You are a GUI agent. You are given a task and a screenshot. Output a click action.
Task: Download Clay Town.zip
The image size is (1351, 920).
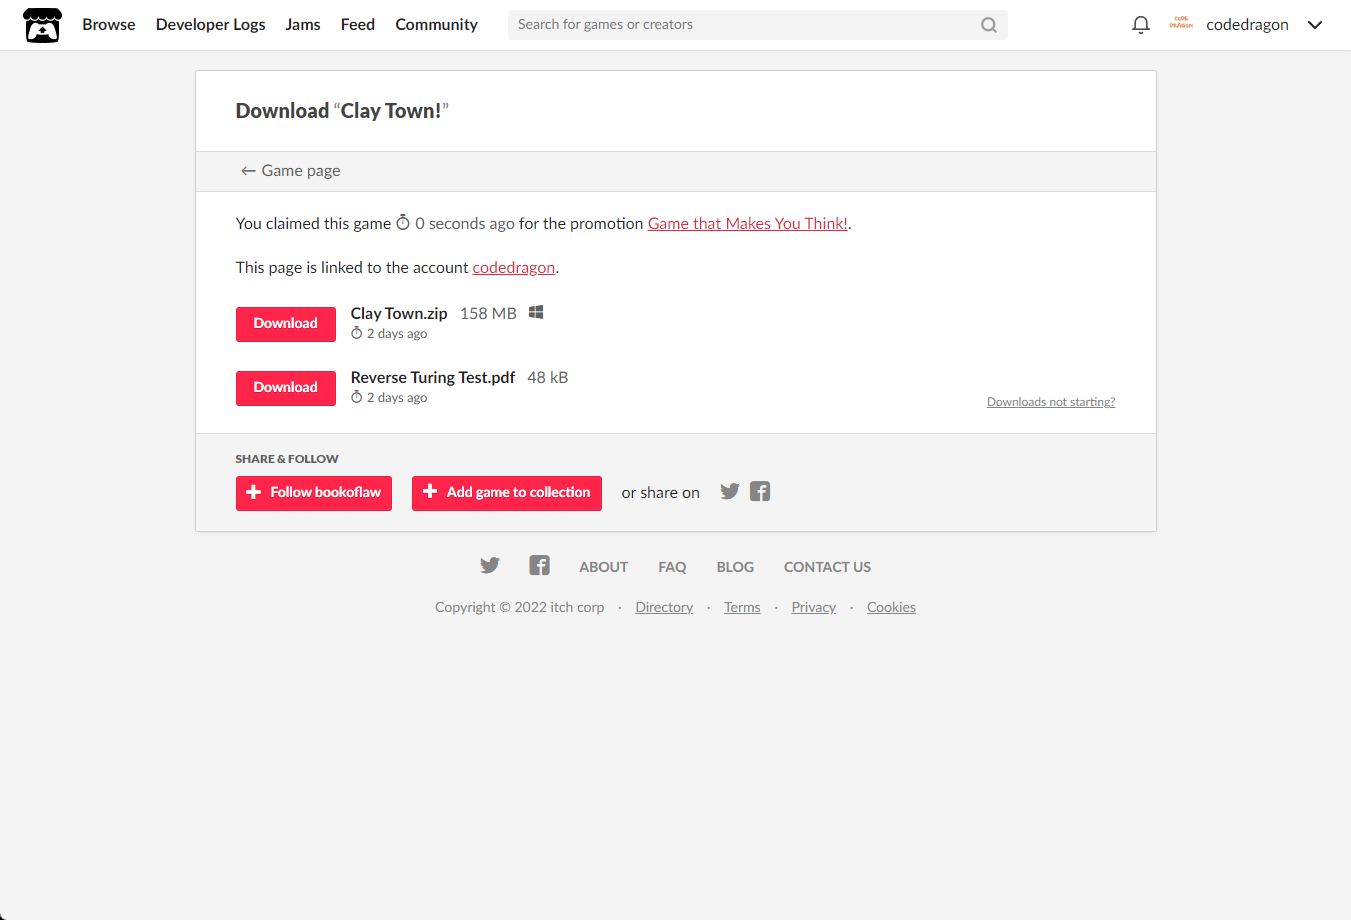pyautogui.click(x=286, y=324)
